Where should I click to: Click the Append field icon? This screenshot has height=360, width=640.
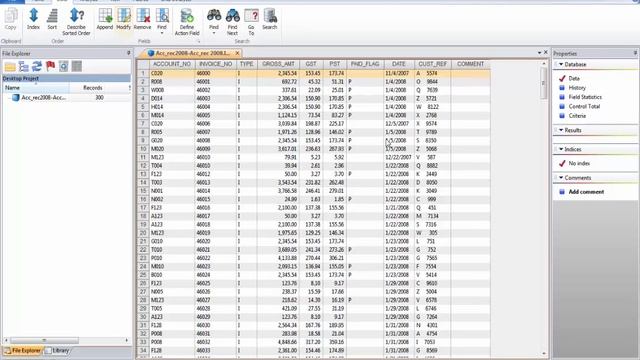105,19
